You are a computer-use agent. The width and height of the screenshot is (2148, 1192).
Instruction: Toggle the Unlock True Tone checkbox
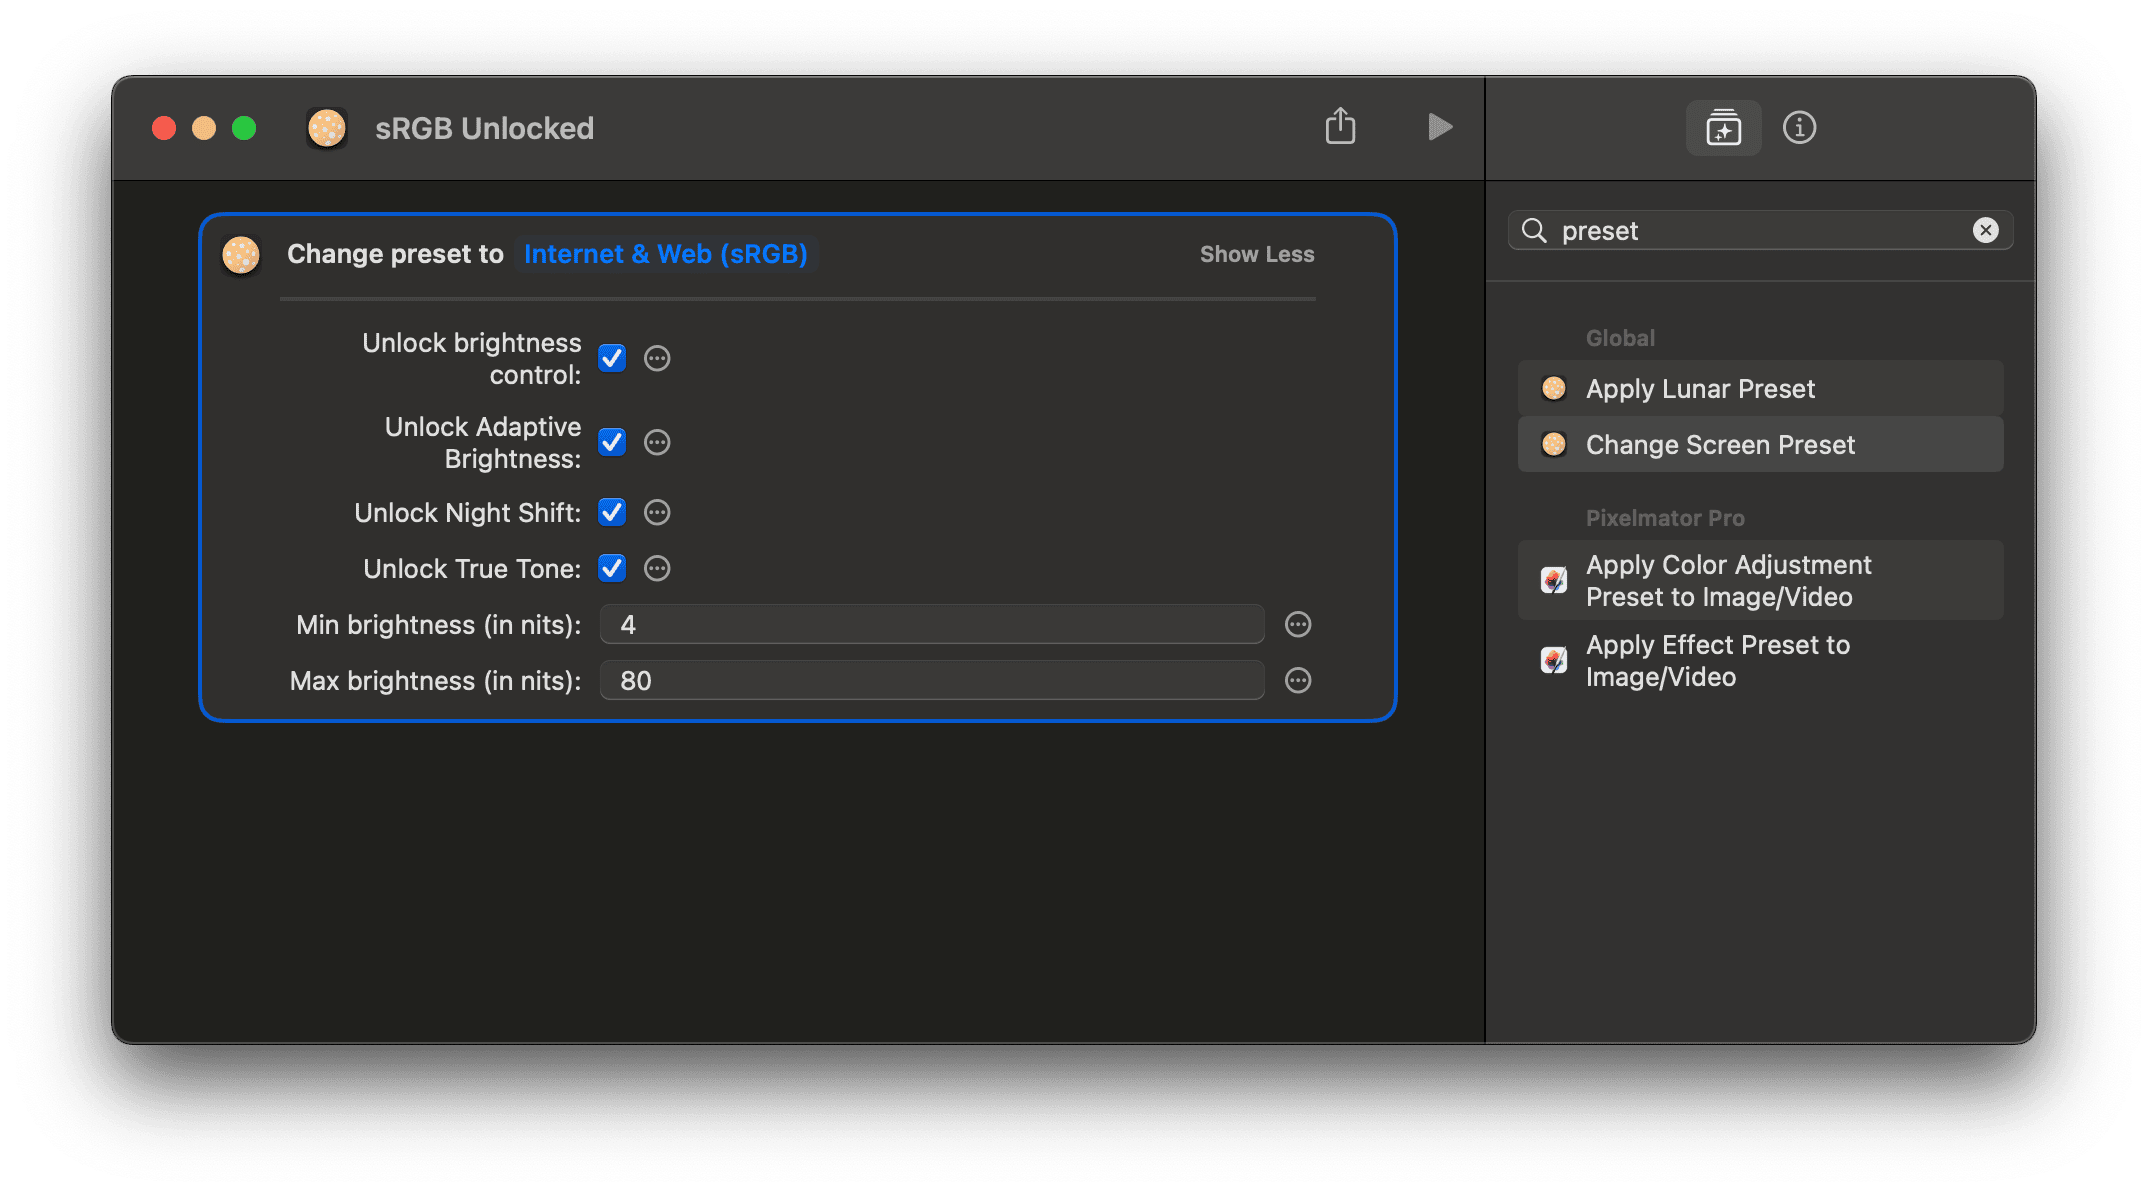point(612,568)
